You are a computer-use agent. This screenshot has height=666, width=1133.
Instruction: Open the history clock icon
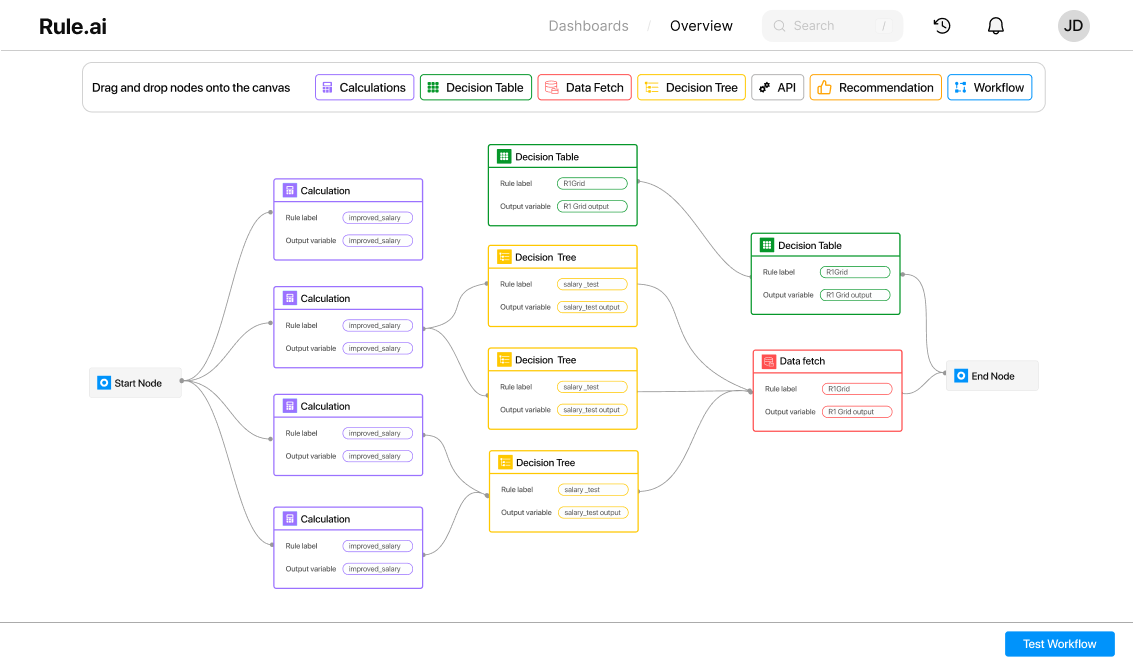click(942, 26)
